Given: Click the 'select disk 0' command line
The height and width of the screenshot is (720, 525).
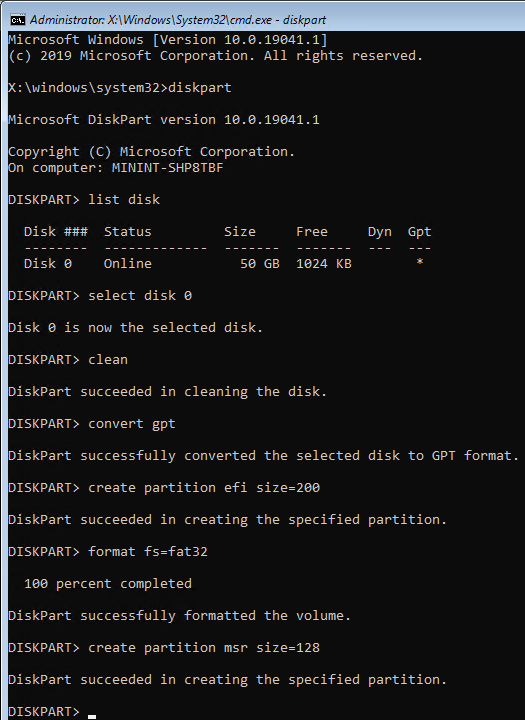Looking at the screenshot, I should 100,296.
